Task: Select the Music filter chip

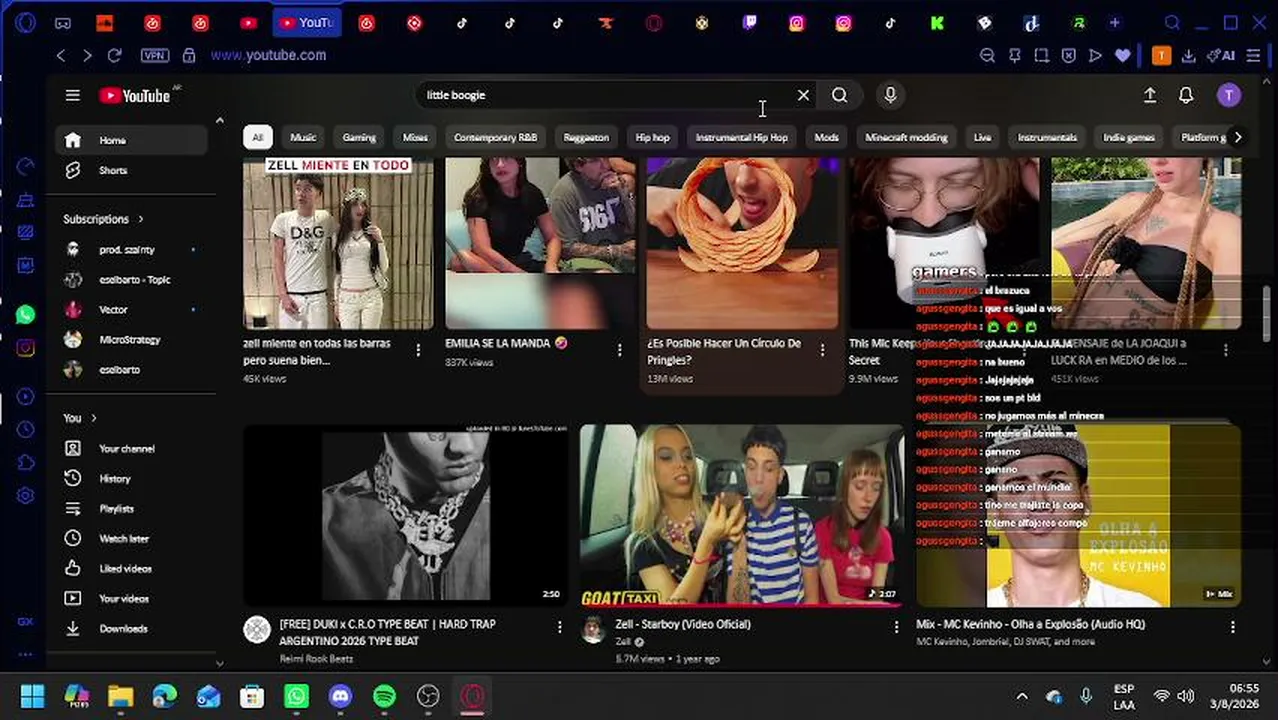Action: point(303,137)
